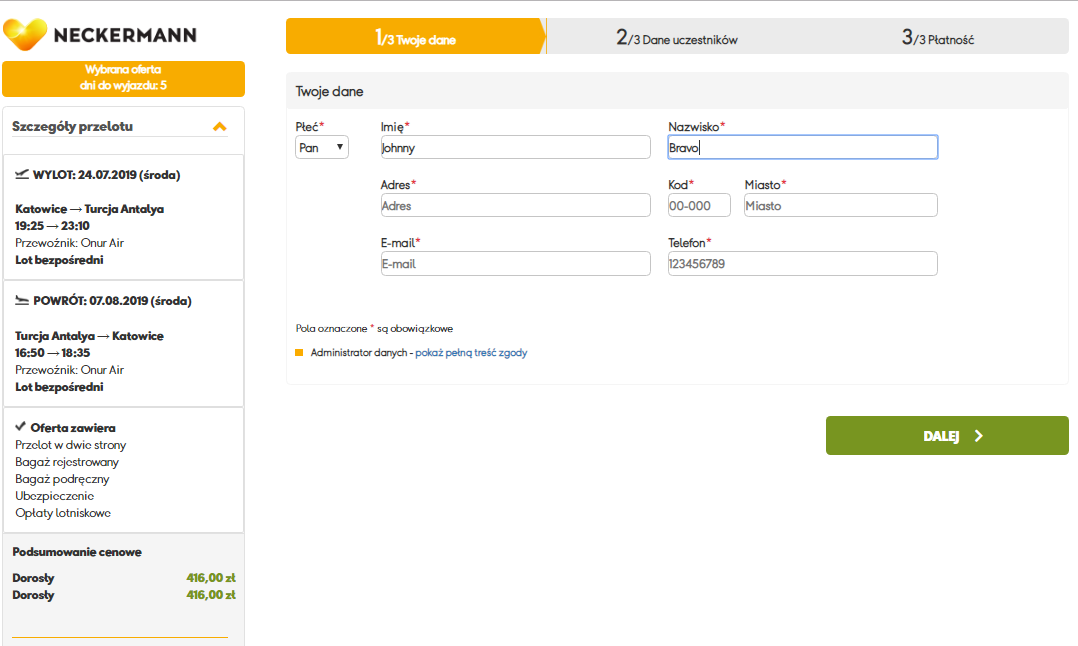Click return time 16:50 → 18:35
Viewport: 1078px width, 646px height.
pos(52,353)
